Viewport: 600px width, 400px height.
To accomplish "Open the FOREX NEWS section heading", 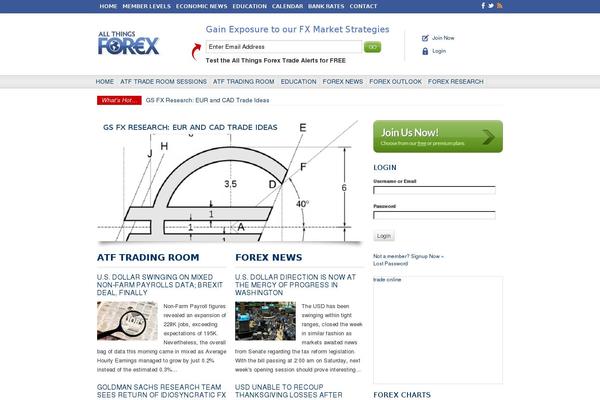I will pos(269,258).
